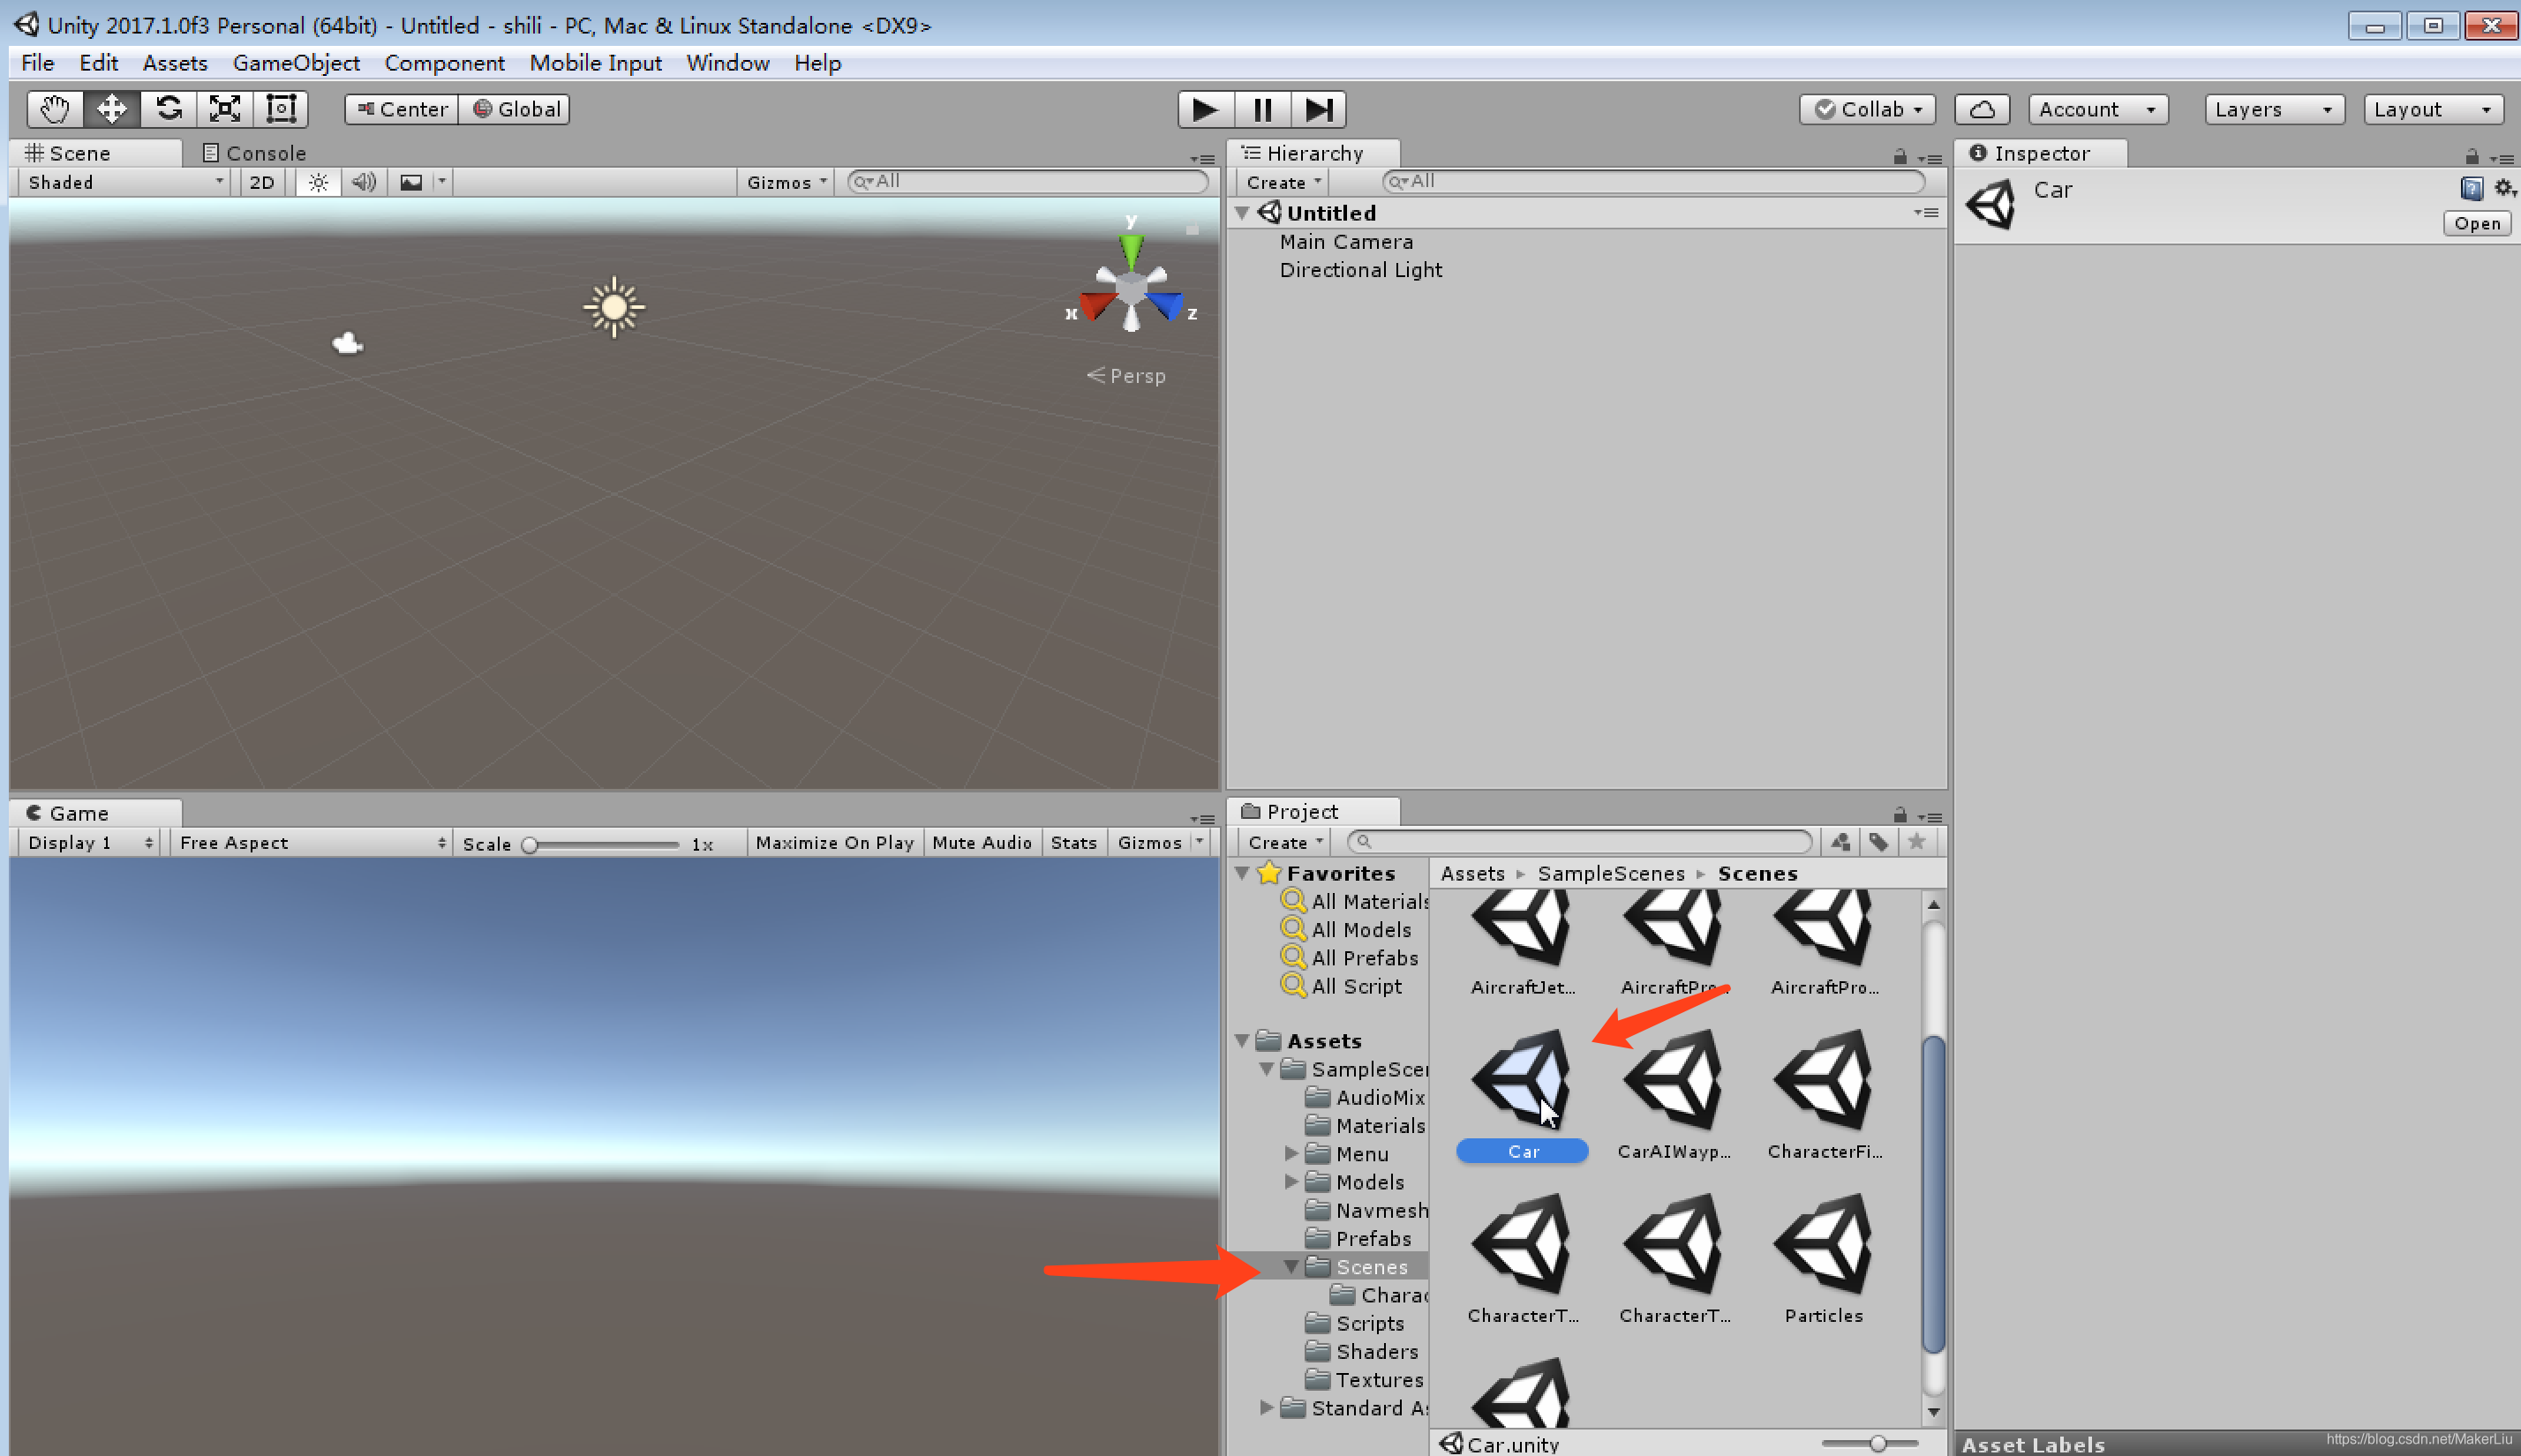
Task: Open the Component menu
Action: 444,63
